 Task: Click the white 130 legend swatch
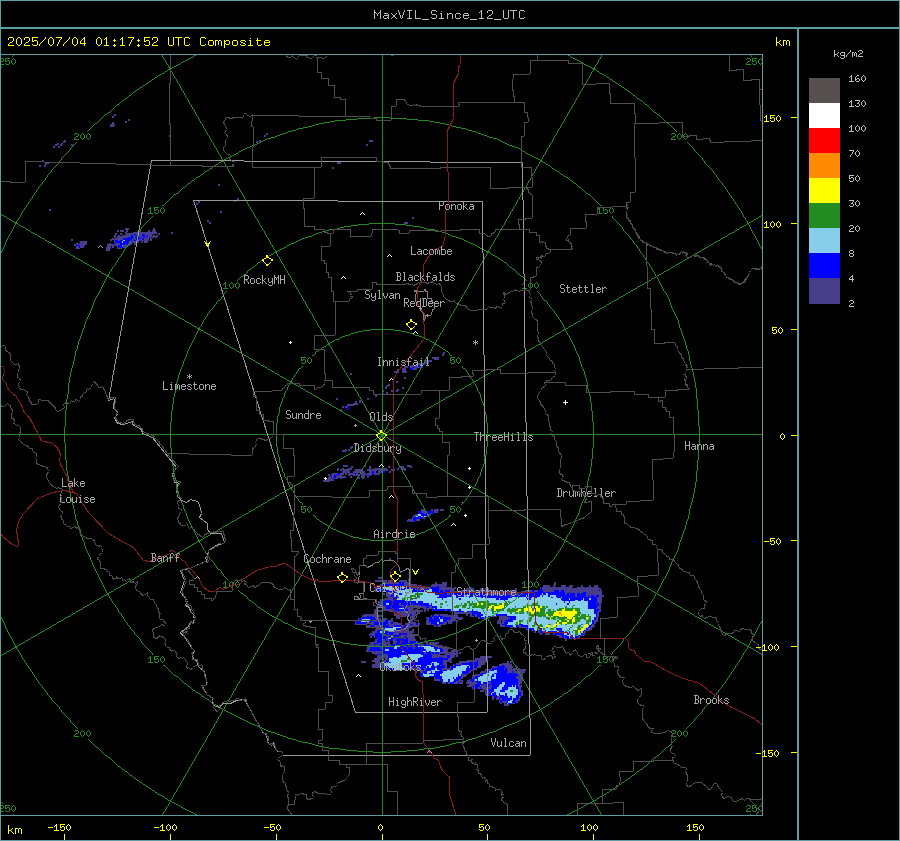point(824,115)
